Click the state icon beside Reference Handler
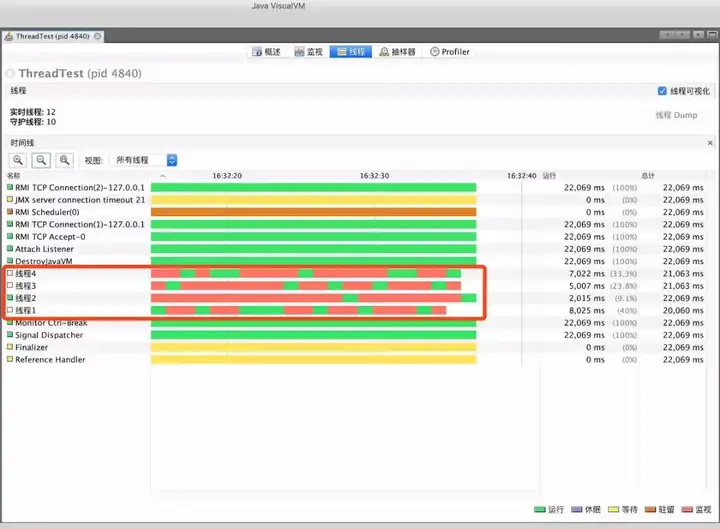This screenshot has height=529, width=720. click(10, 359)
